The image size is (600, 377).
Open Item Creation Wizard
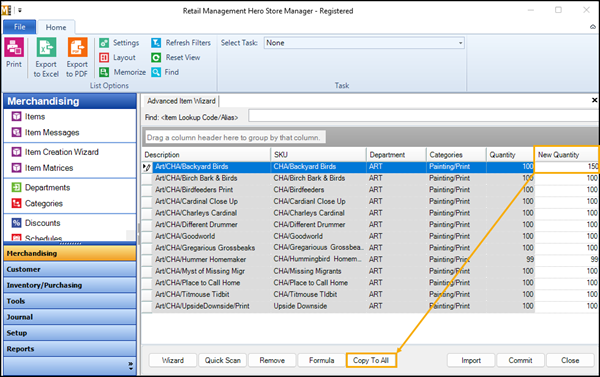pos(55,152)
